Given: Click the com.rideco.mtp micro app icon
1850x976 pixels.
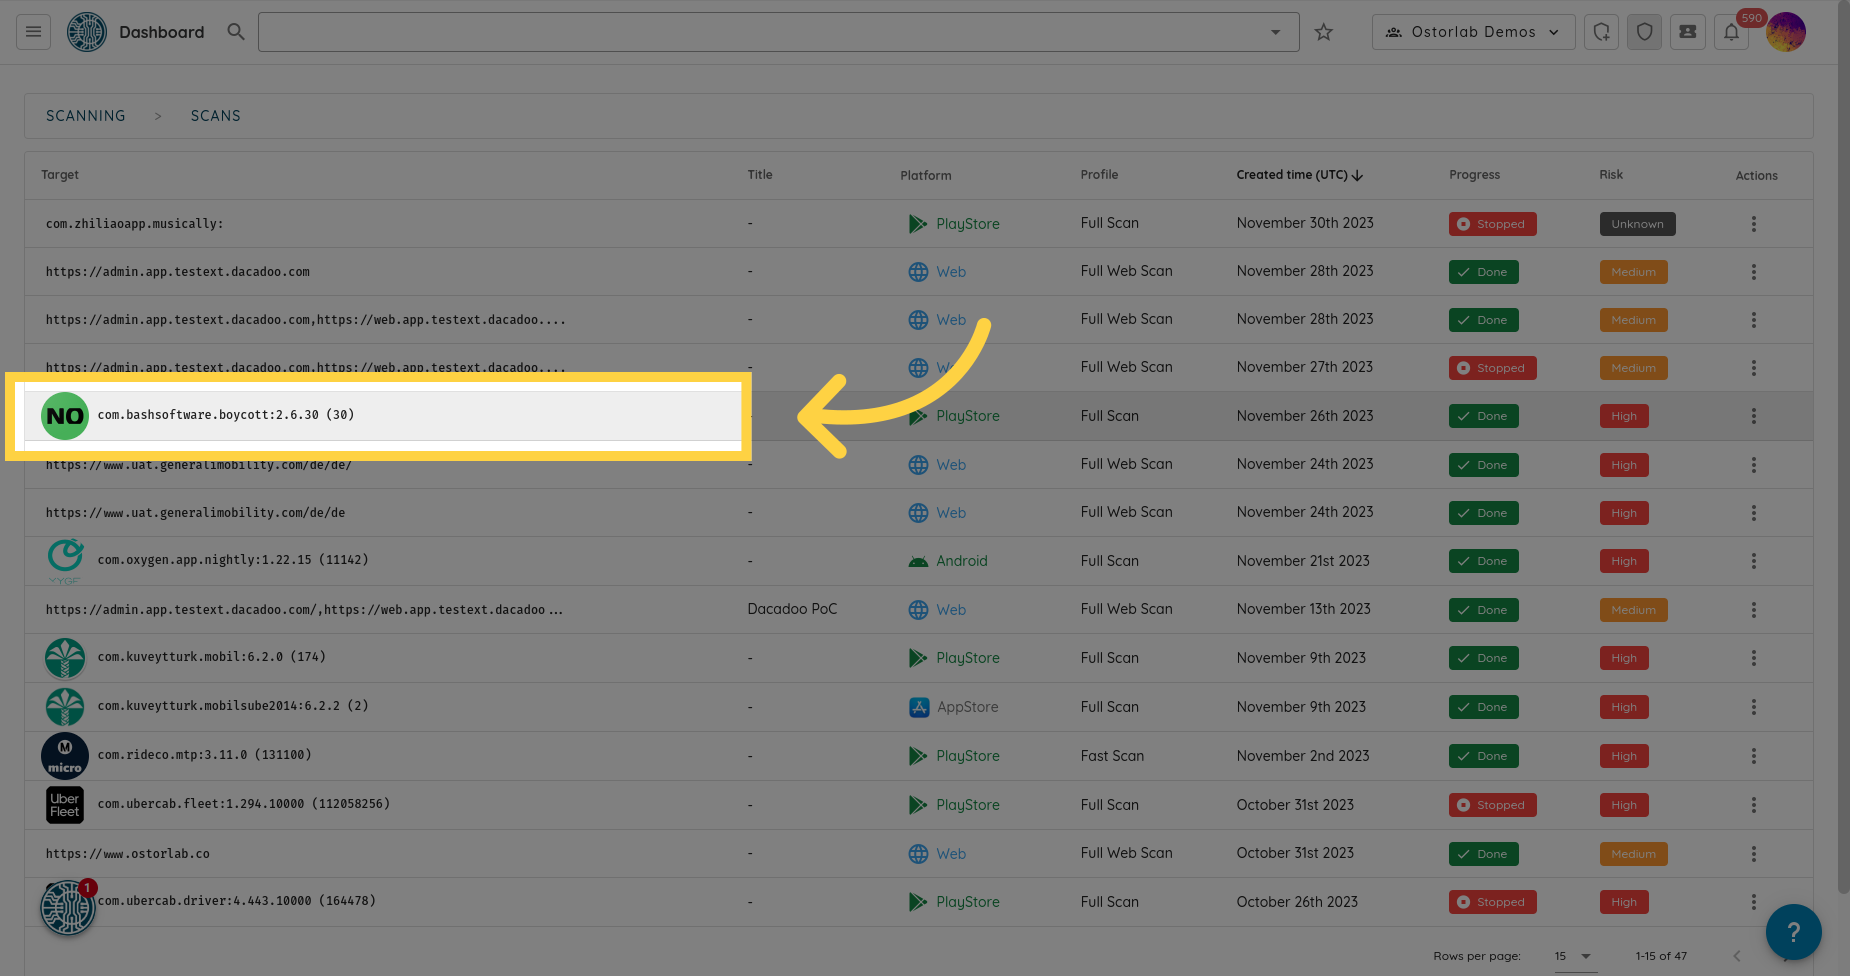Looking at the screenshot, I should tap(65, 756).
